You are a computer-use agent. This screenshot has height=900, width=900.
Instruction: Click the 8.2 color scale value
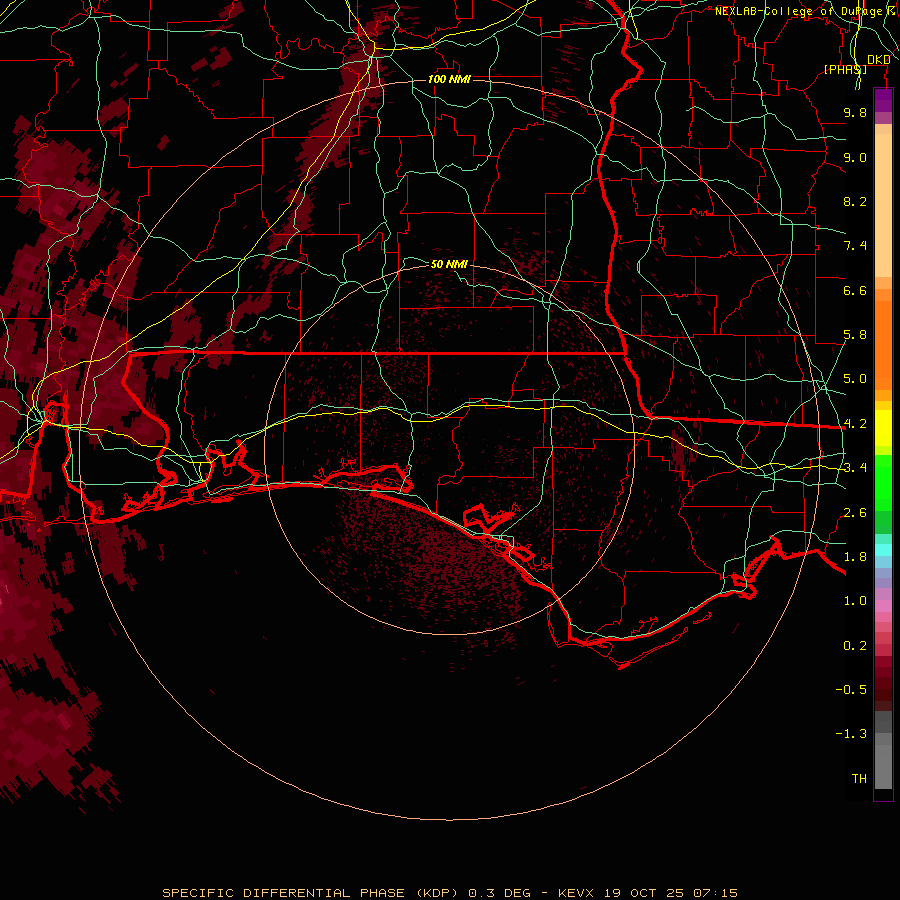(x=855, y=201)
